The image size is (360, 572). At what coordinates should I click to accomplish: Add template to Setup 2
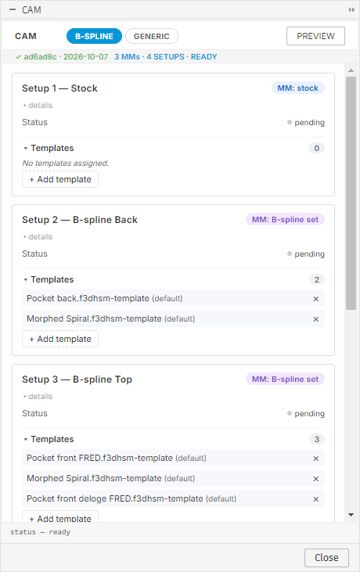click(x=60, y=339)
